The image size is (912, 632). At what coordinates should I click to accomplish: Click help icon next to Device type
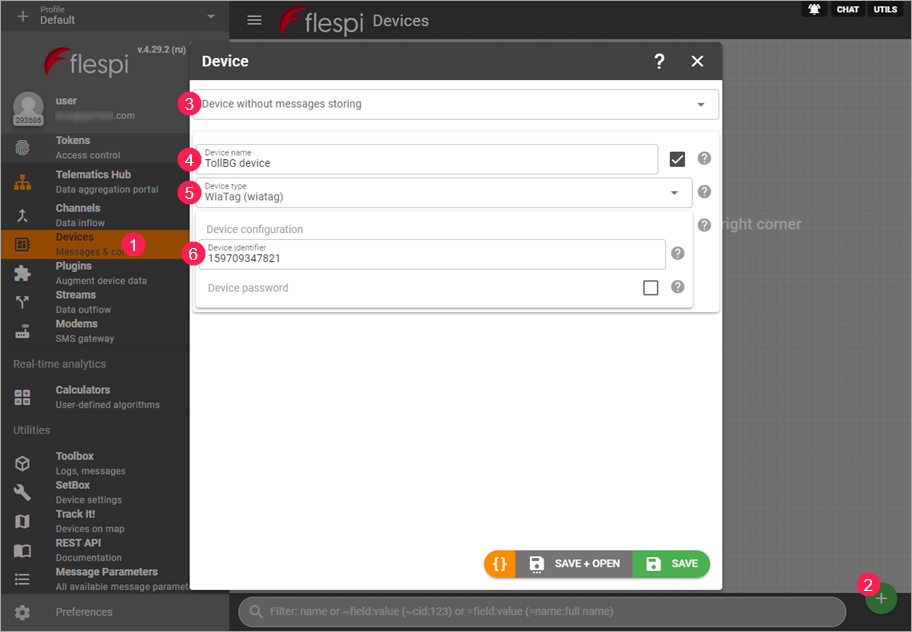coord(704,191)
